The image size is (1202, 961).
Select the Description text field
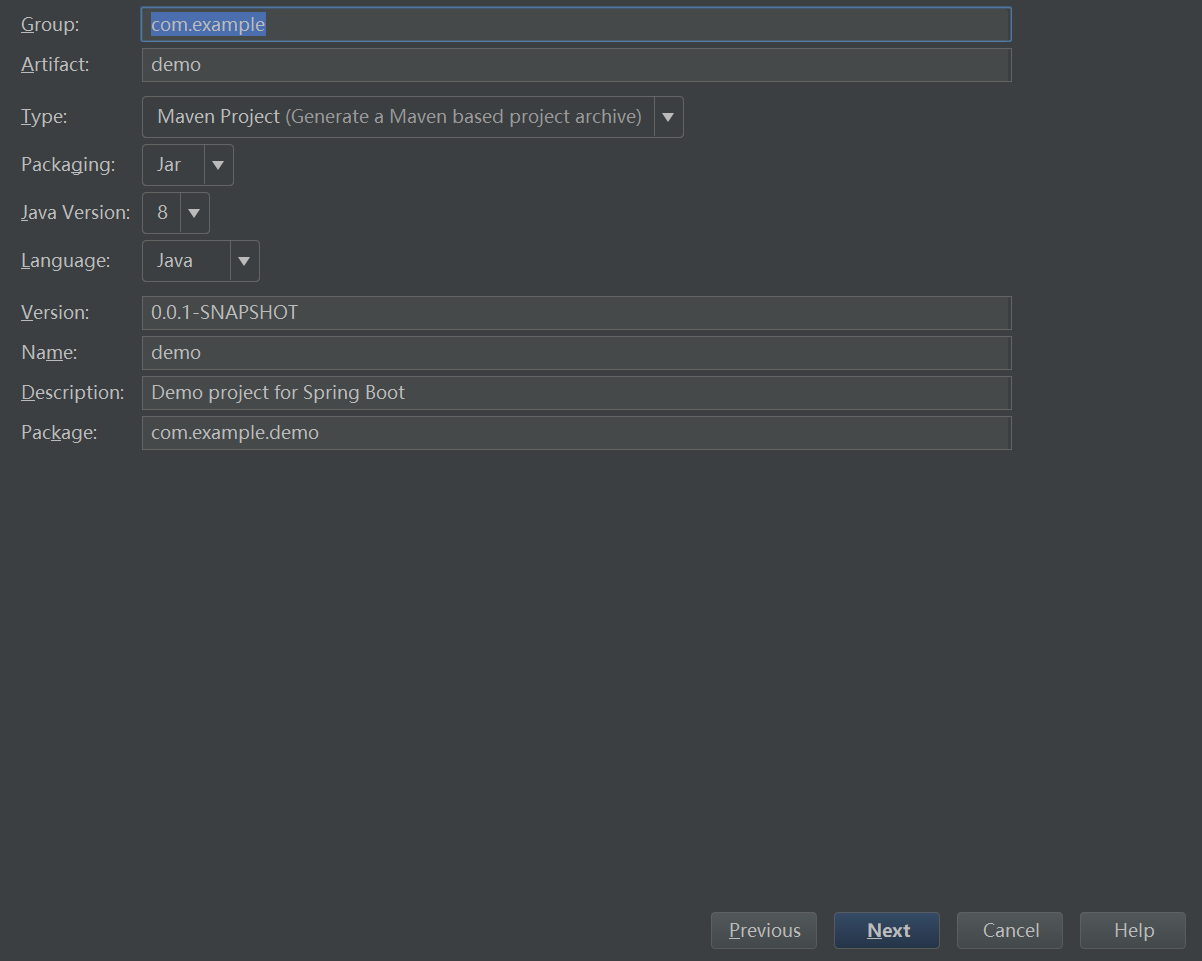pos(576,393)
